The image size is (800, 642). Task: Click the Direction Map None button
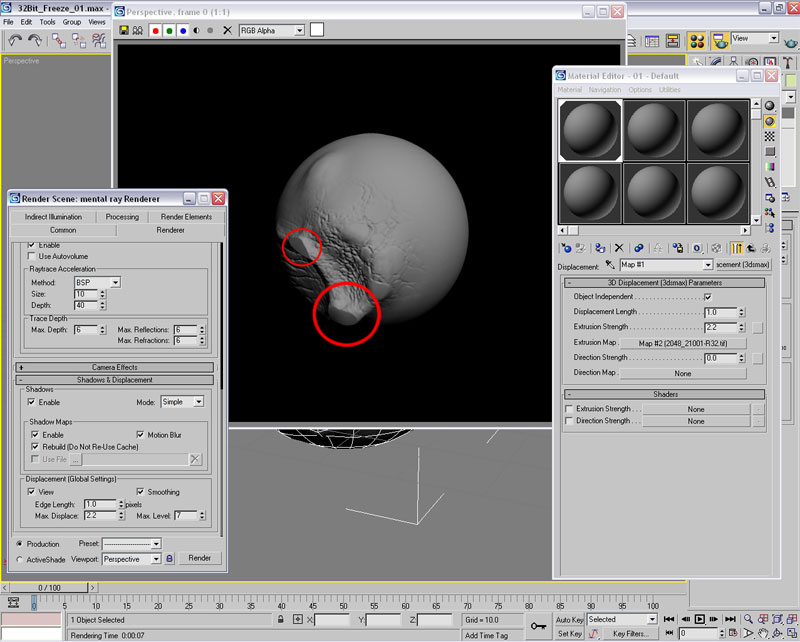[683, 373]
